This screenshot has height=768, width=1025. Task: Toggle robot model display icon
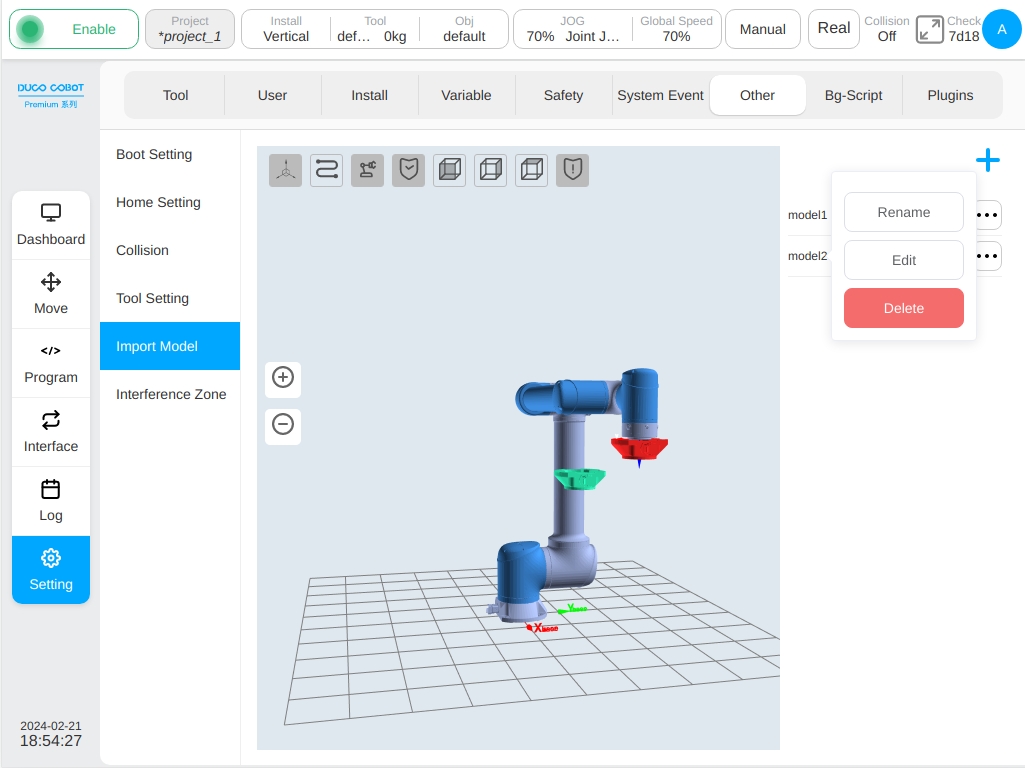coord(367,171)
